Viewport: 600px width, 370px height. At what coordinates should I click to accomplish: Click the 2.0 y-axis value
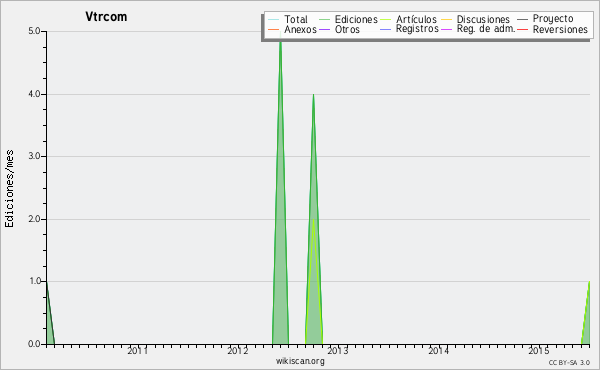(x=34, y=219)
